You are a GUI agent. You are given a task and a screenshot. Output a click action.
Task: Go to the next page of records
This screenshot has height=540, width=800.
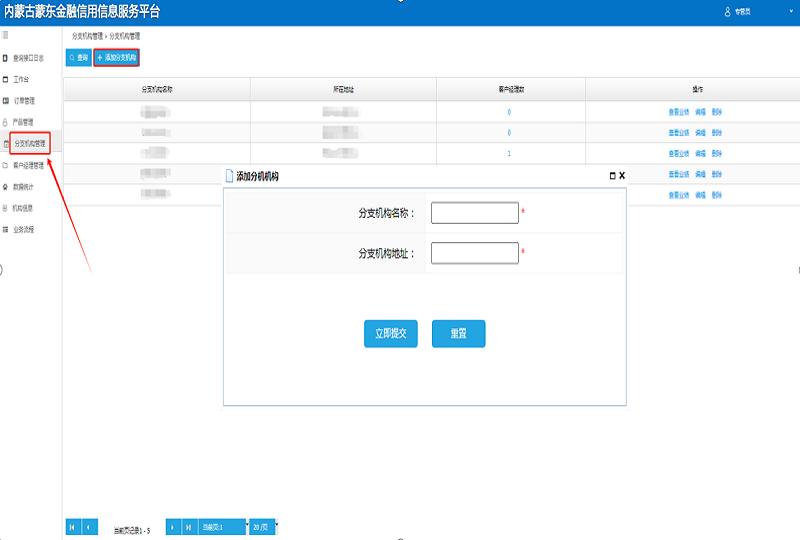click(x=172, y=526)
